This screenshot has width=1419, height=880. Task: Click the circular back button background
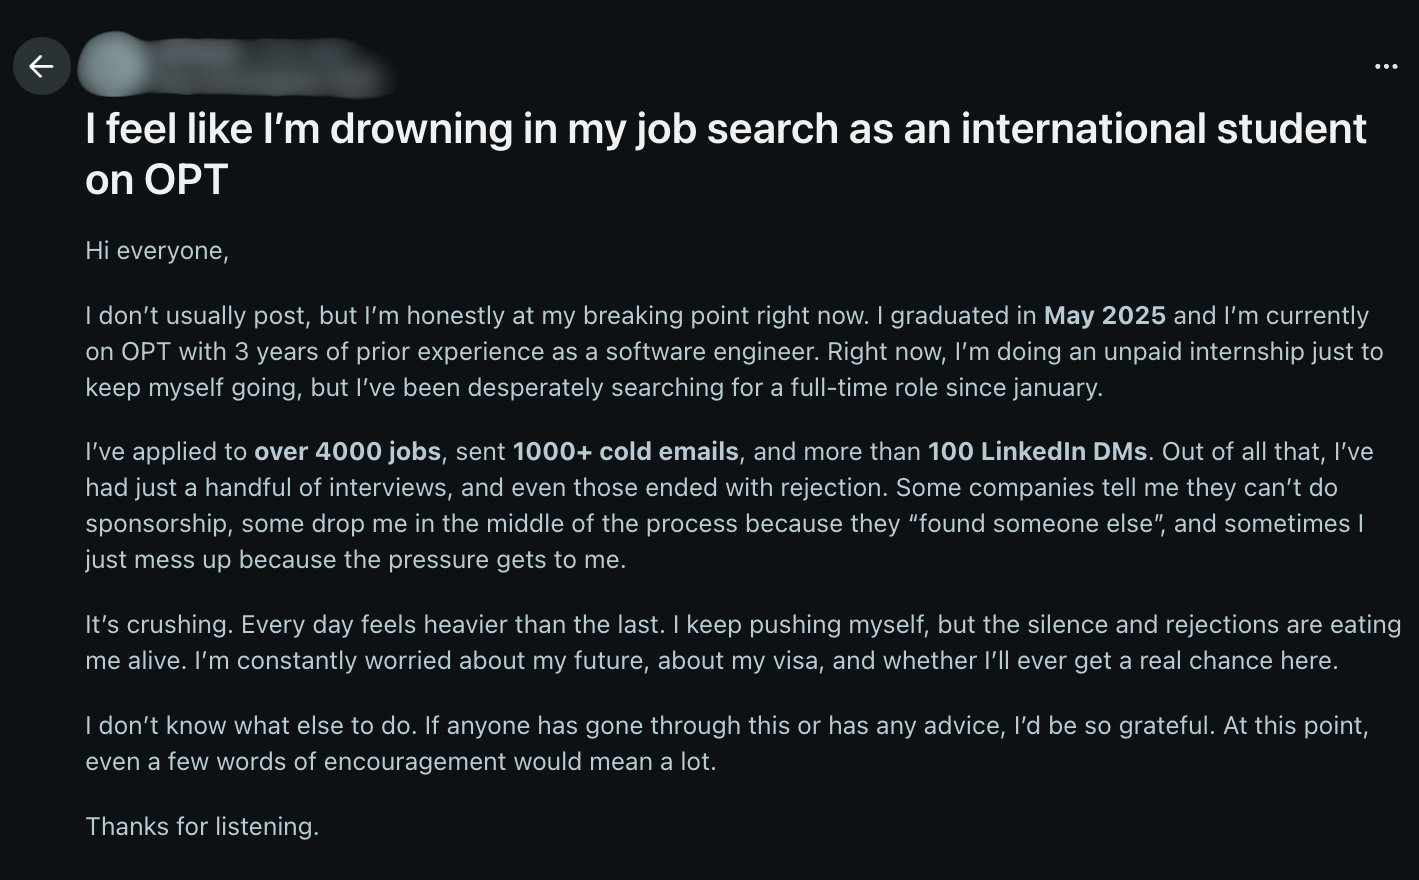pyautogui.click(x=41, y=66)
